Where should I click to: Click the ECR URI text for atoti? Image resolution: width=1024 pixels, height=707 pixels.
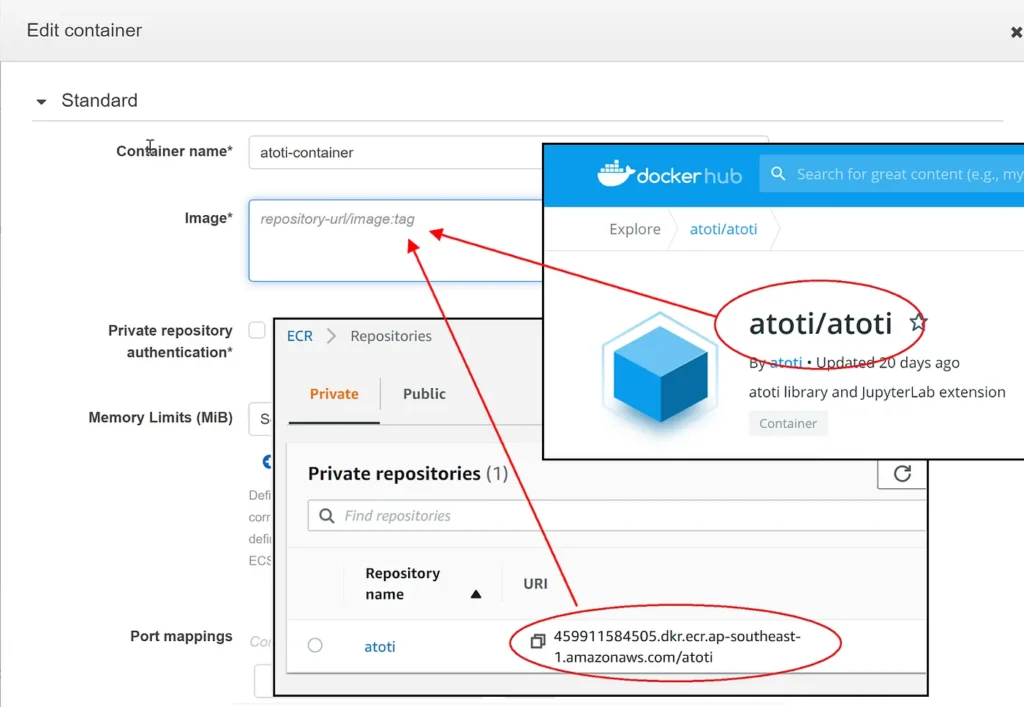(677, 646)
